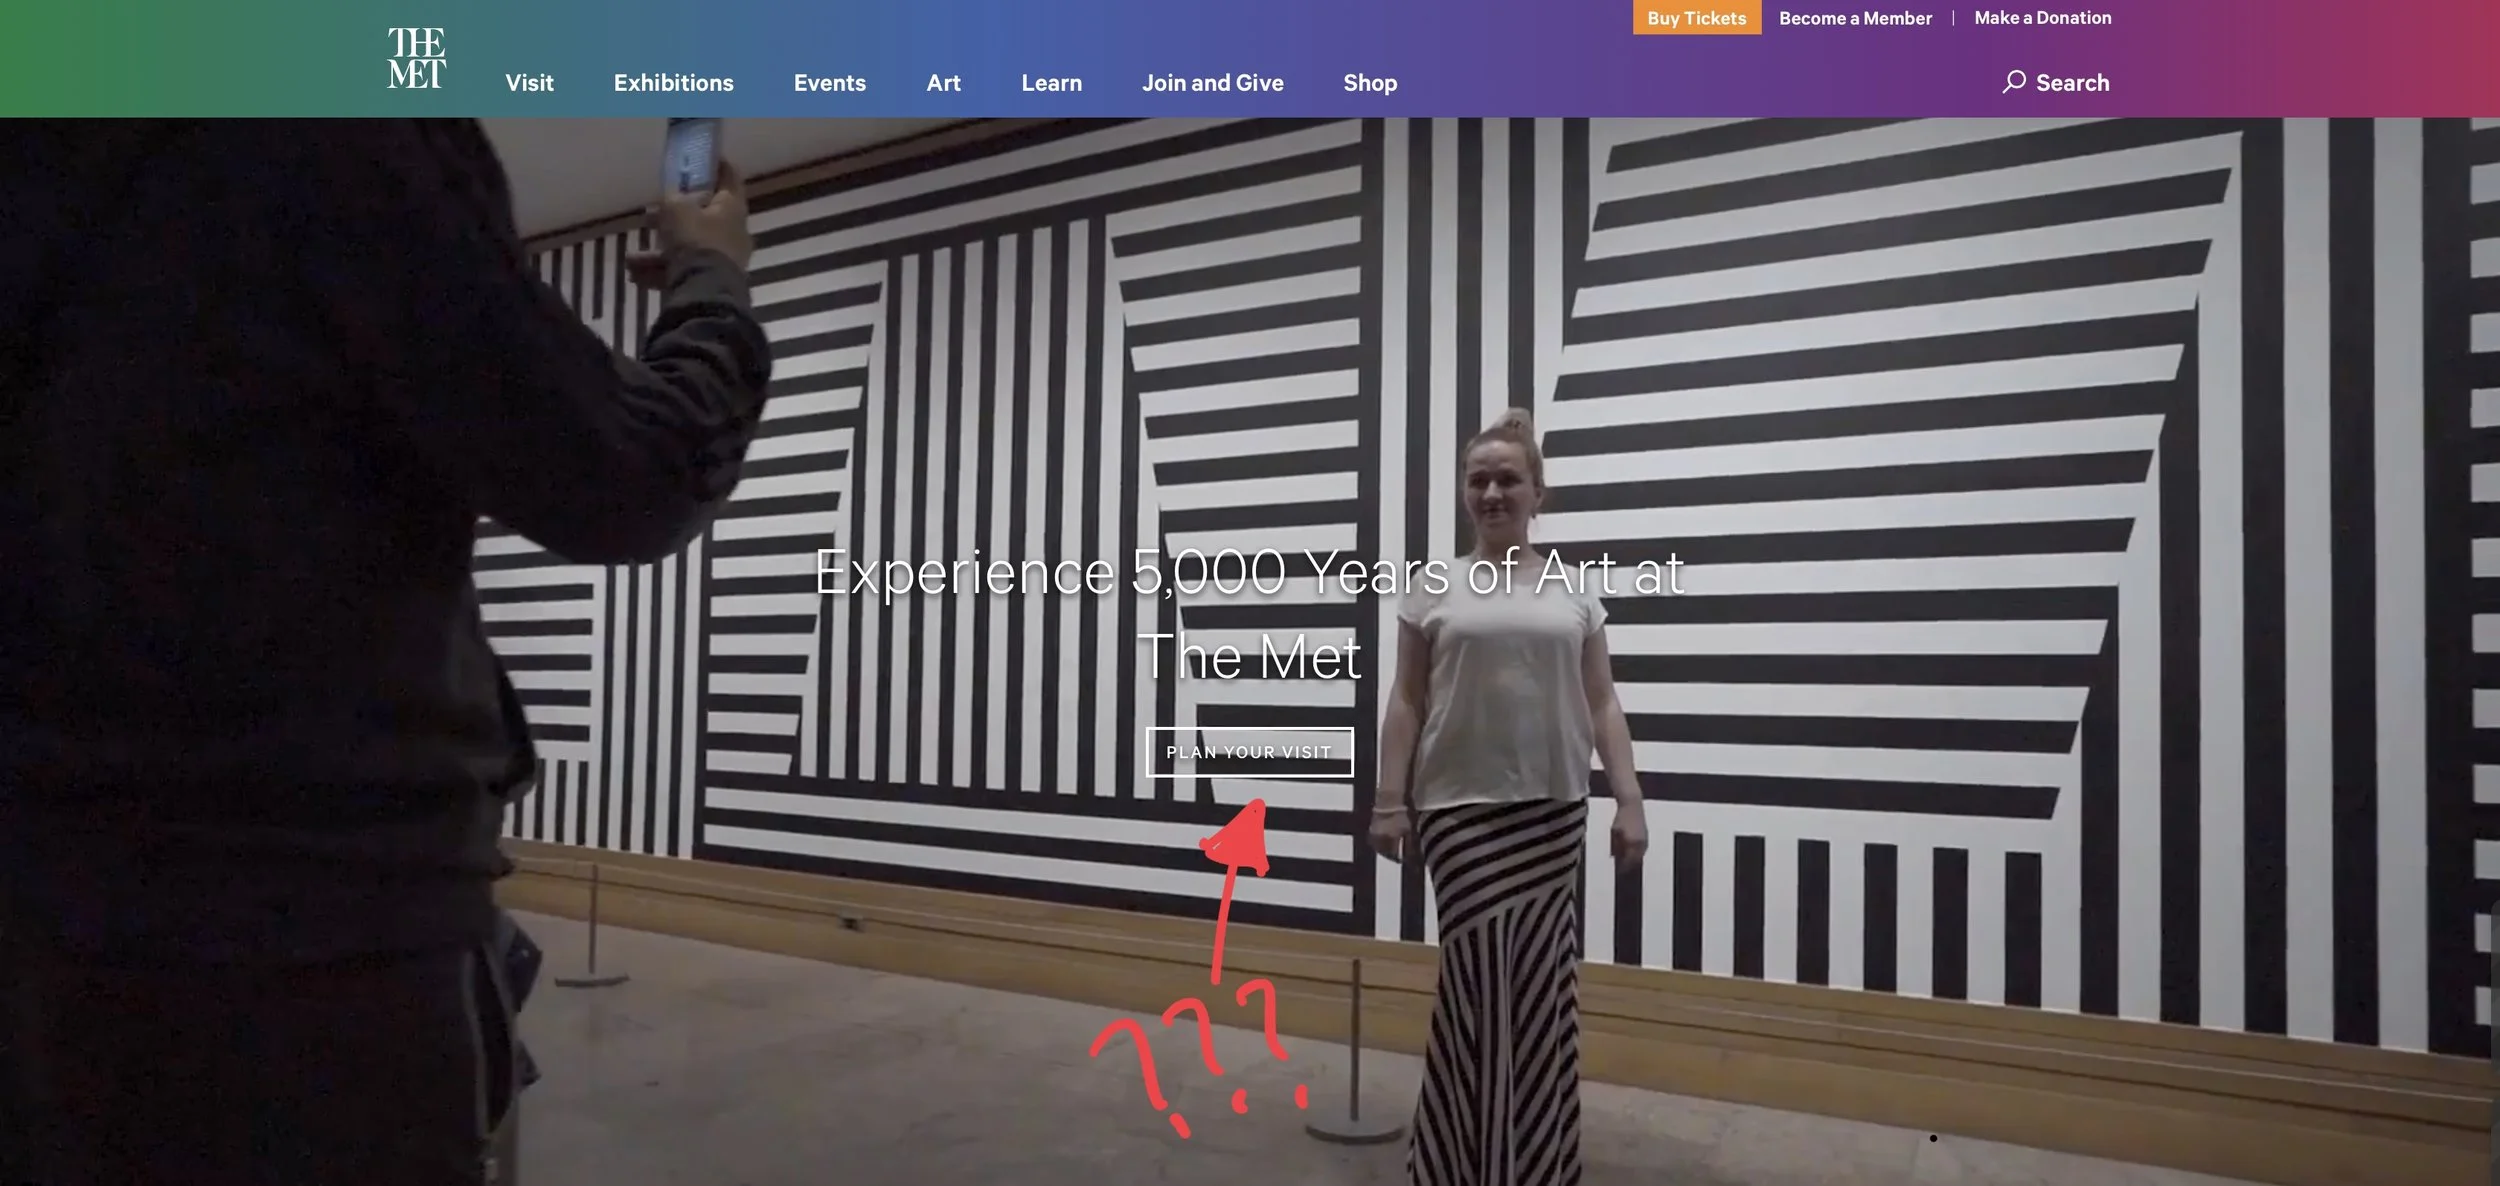
Task: Follow the Make a Donation link
Action: [2042, 18]
